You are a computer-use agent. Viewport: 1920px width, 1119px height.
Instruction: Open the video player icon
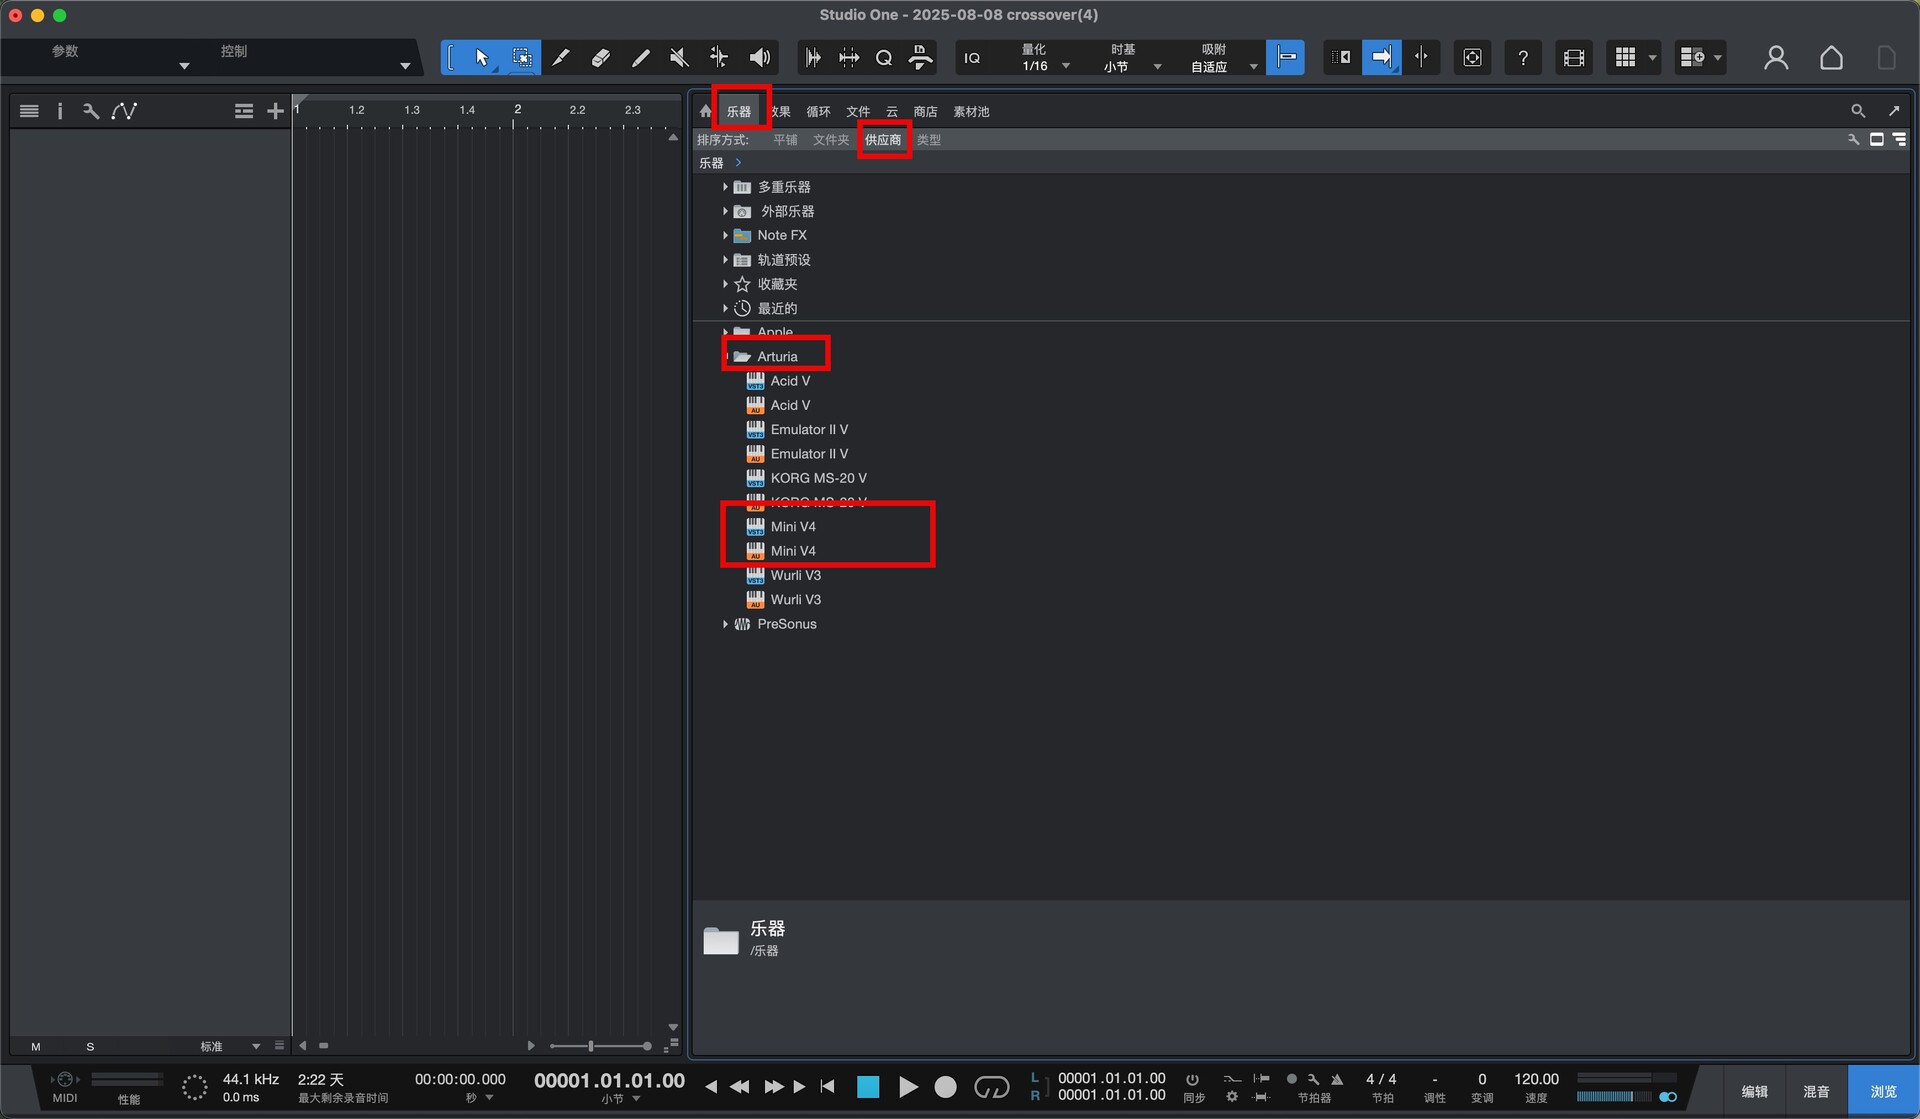point(1573,58)
